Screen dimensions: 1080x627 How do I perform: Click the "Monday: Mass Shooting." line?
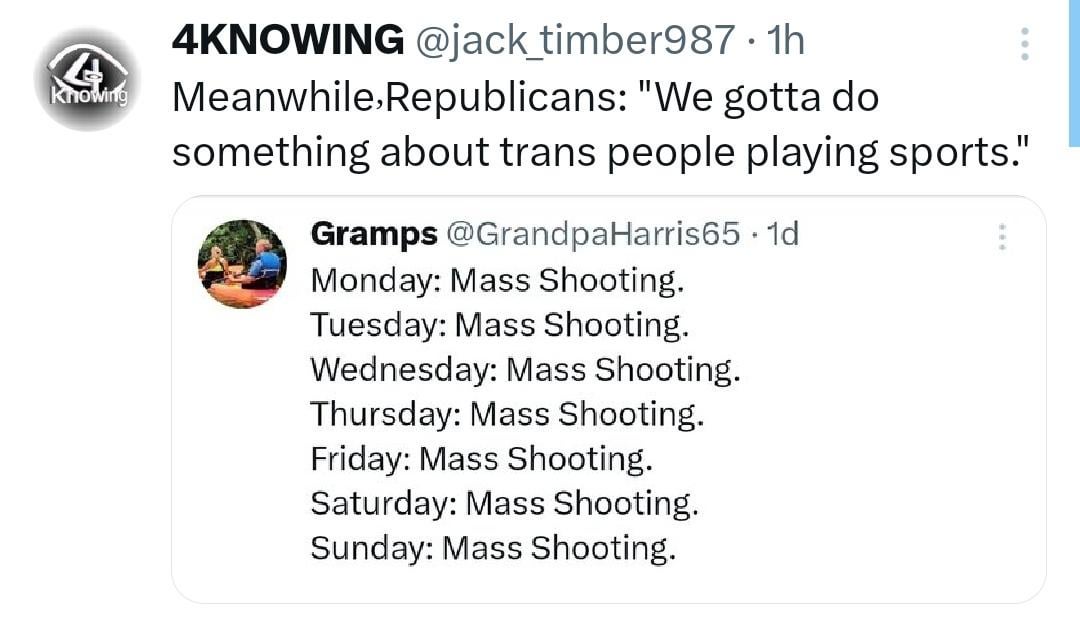click(x=497, y=280)
